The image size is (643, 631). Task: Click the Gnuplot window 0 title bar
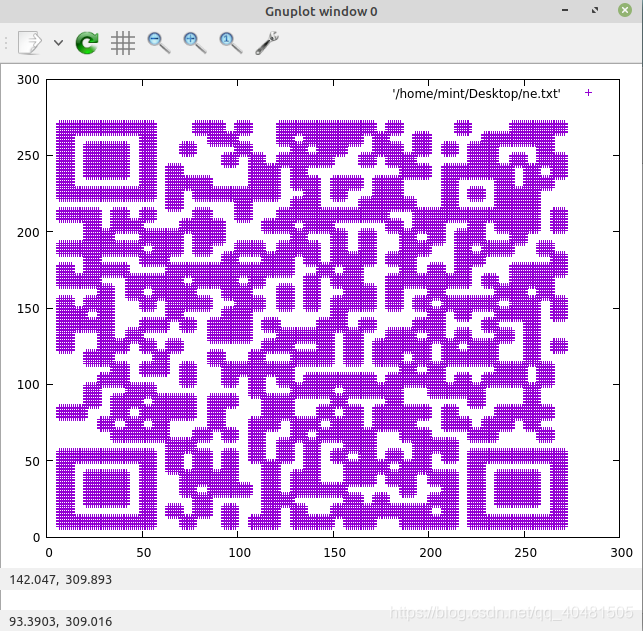321,11
